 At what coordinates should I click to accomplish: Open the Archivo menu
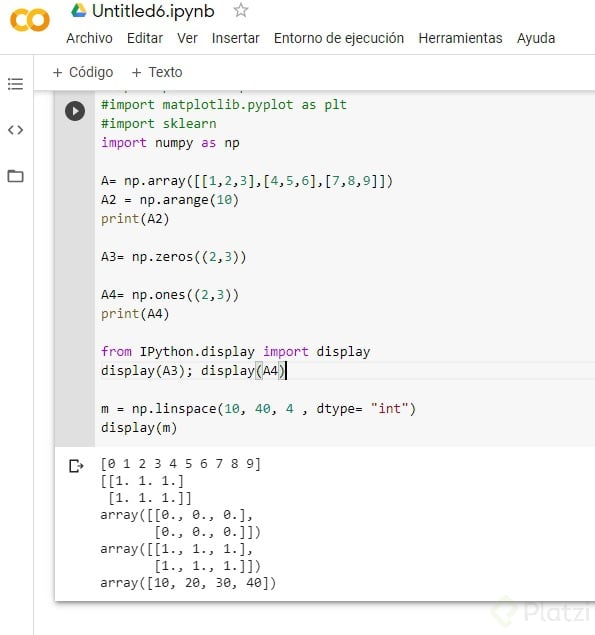[89, 38]
